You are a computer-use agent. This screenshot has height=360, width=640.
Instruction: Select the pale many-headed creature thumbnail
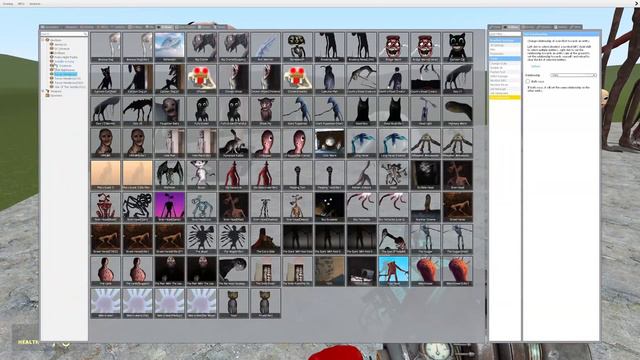(x=393, y=175)
